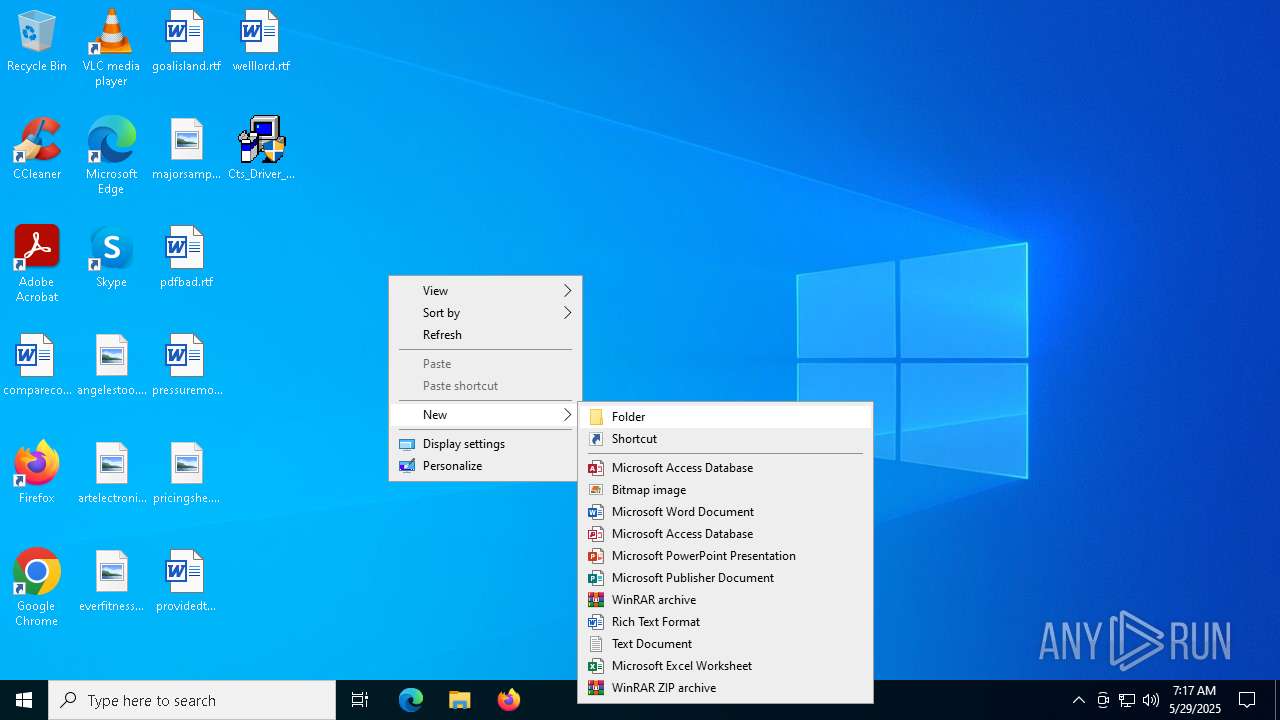1280x720 pixels.
Task: Open Task View from the taskbar
Action: pyautogui.click(x=360, y=700)
